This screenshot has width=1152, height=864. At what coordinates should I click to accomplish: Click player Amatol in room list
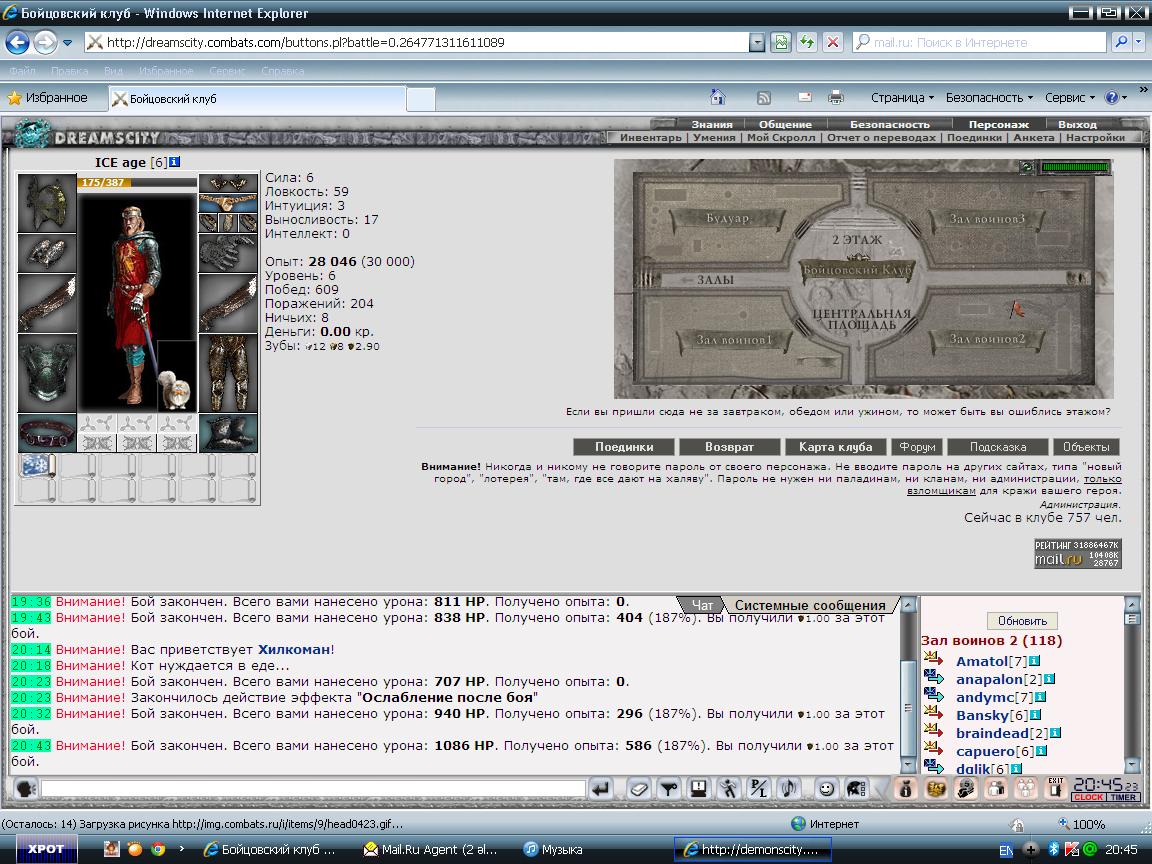(982, 661)
